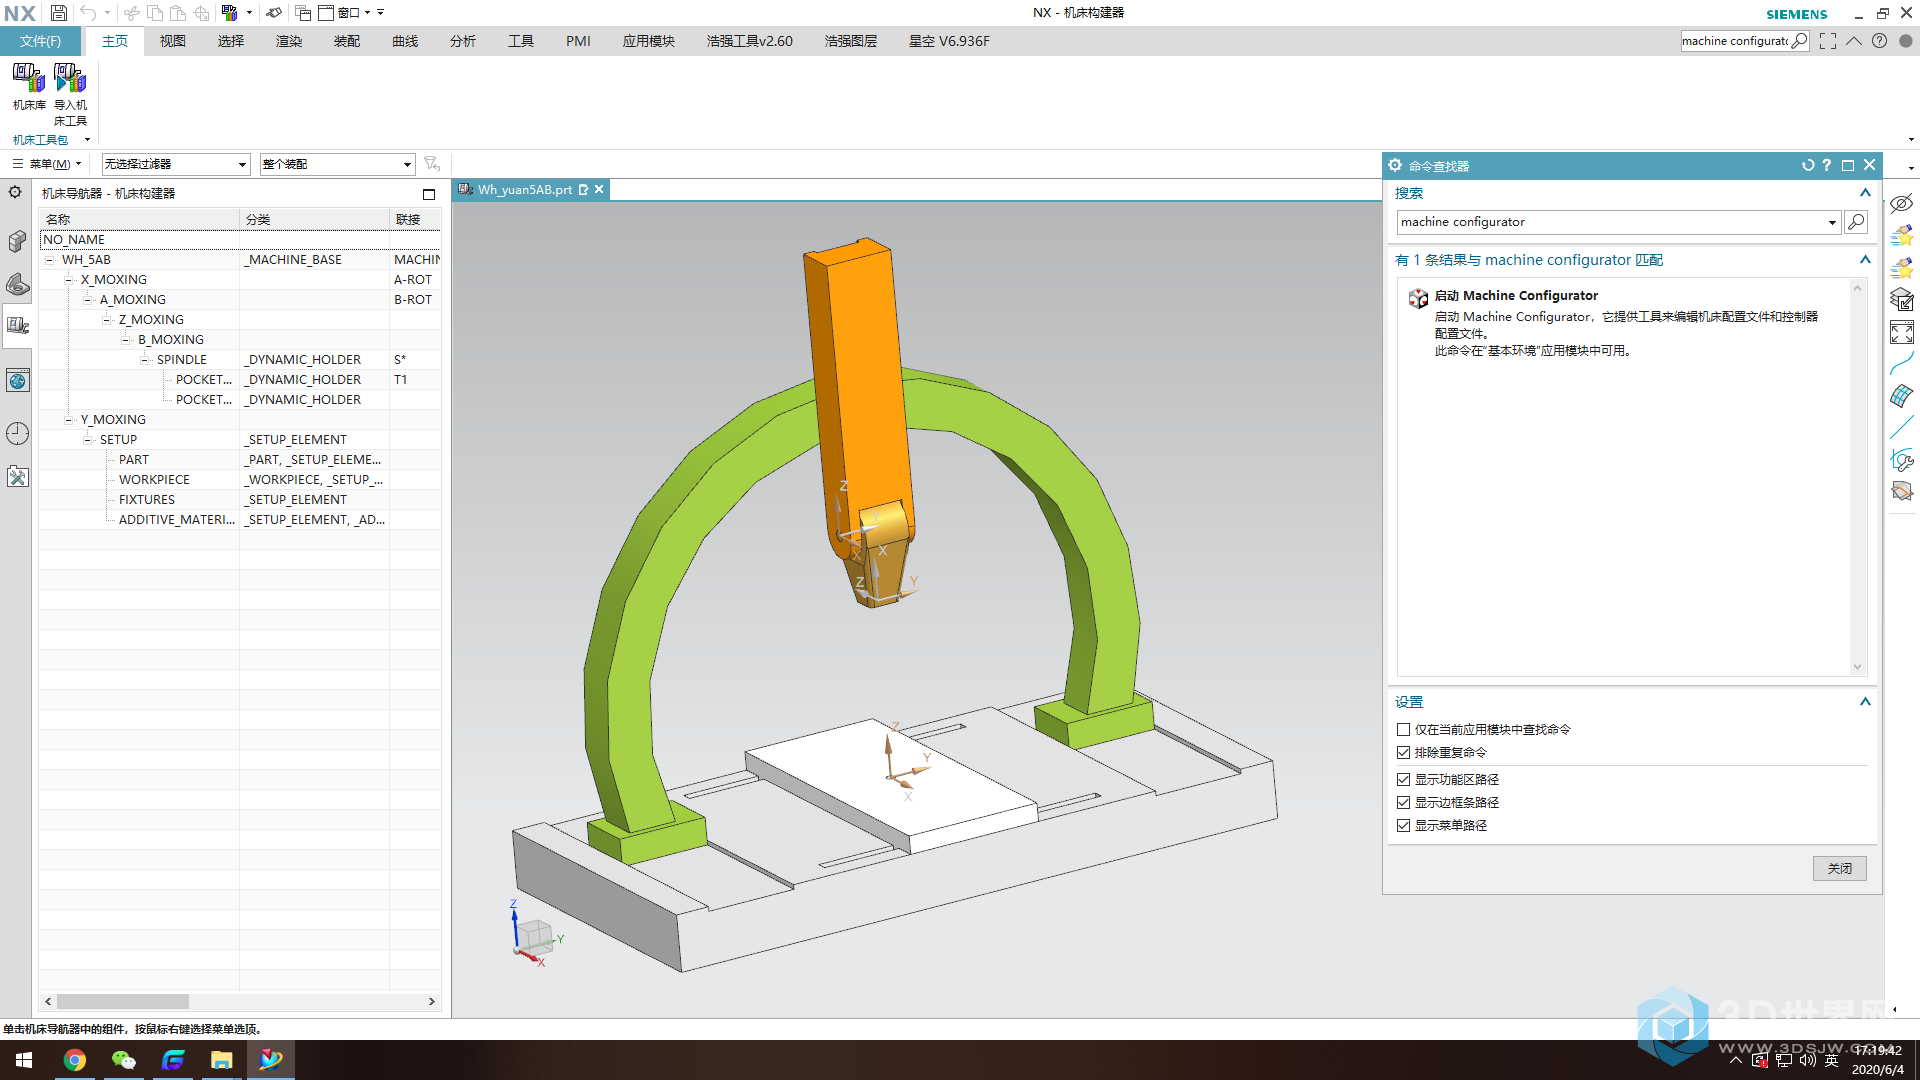Switch to the 曲线 ribbon tab
The width and height of the screenshot is (1920, 1080).
click(405, 41)
